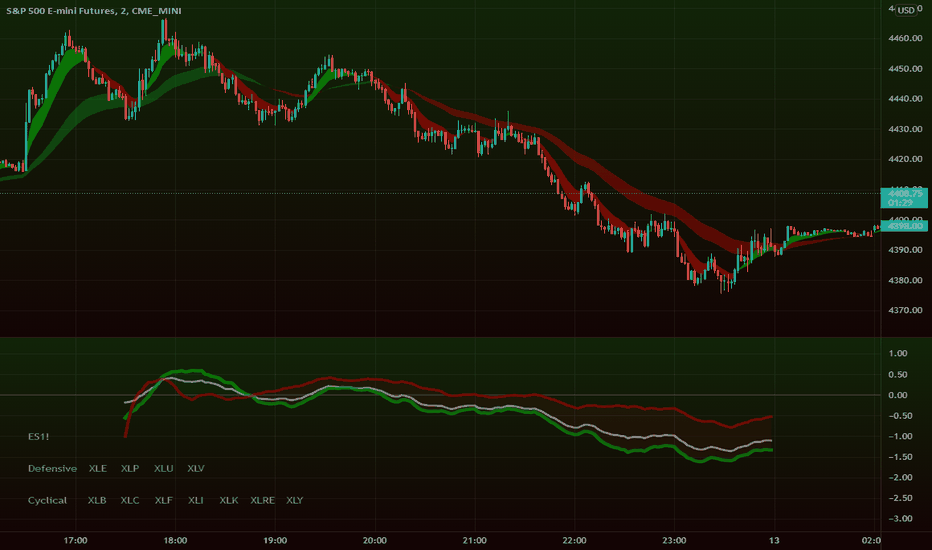This screenshot has height=550, width=932.
Task: Select the XLF sector ticker
Action: coord(164,501)
